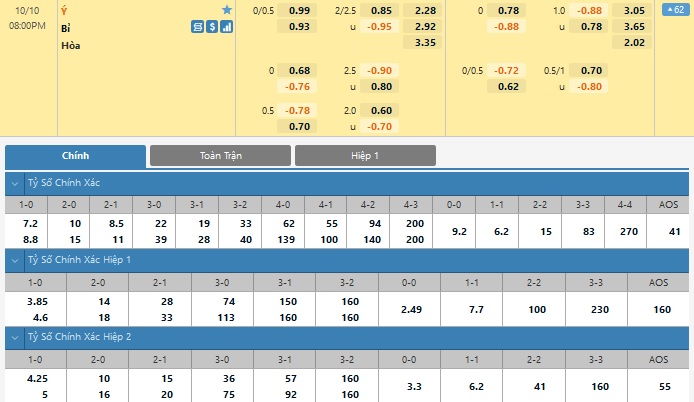694x402 pixels.
Task: Choose the 9.2 odds for 0-0 score
Action: [460, 231]
